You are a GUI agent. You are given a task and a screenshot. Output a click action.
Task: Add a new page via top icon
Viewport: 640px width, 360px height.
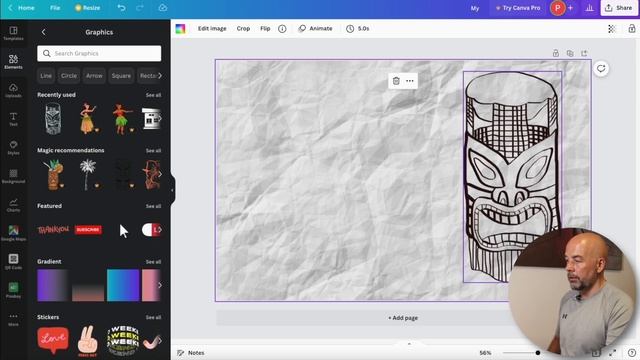584,53
